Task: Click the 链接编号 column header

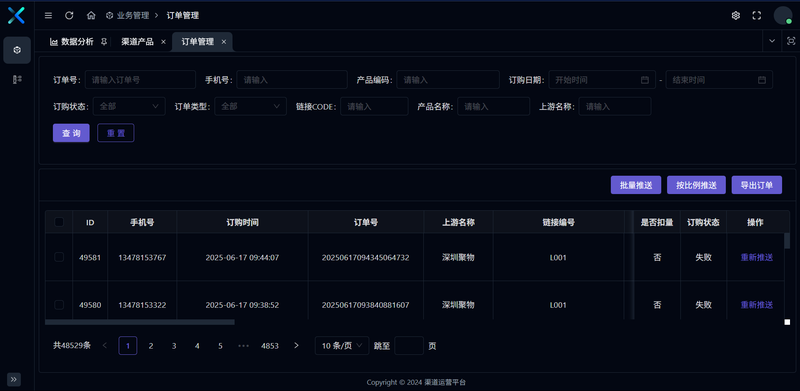Action: 559,222
